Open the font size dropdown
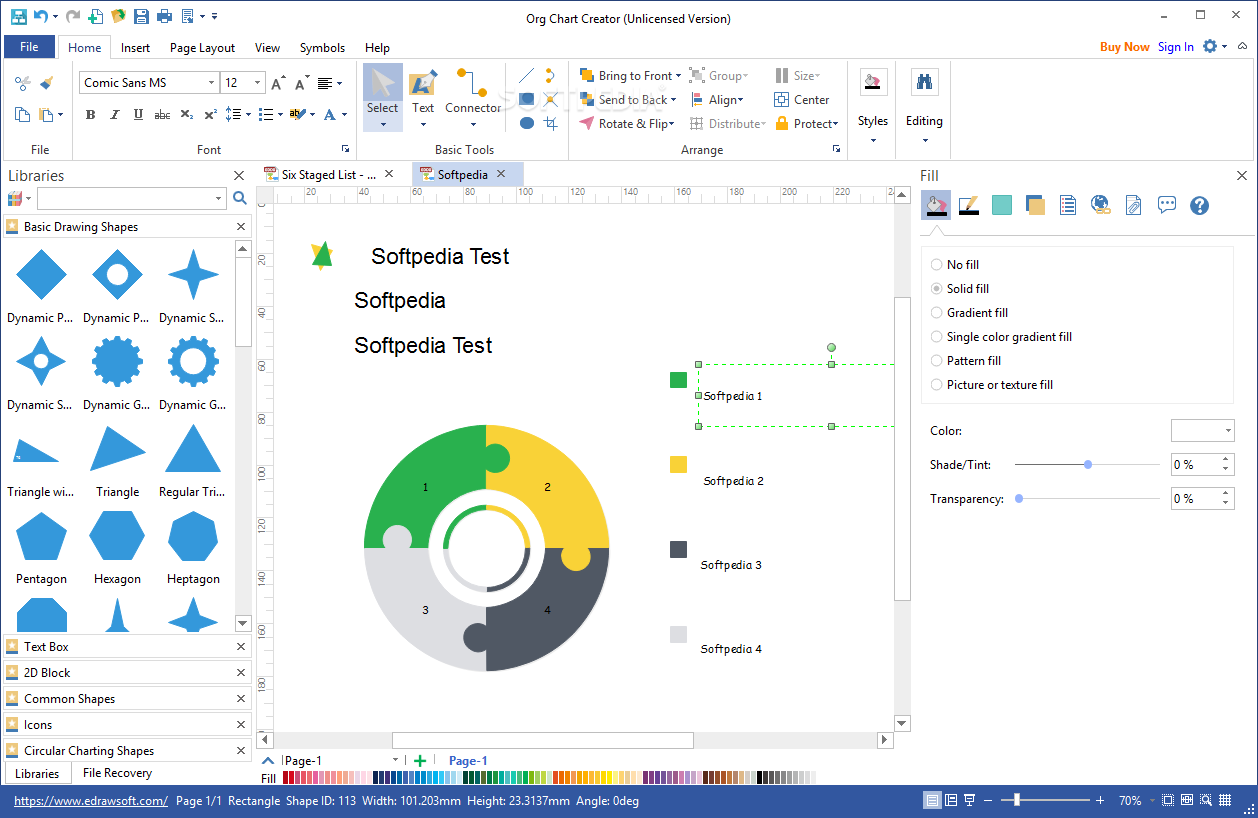1258x818 pixels. 258,83
